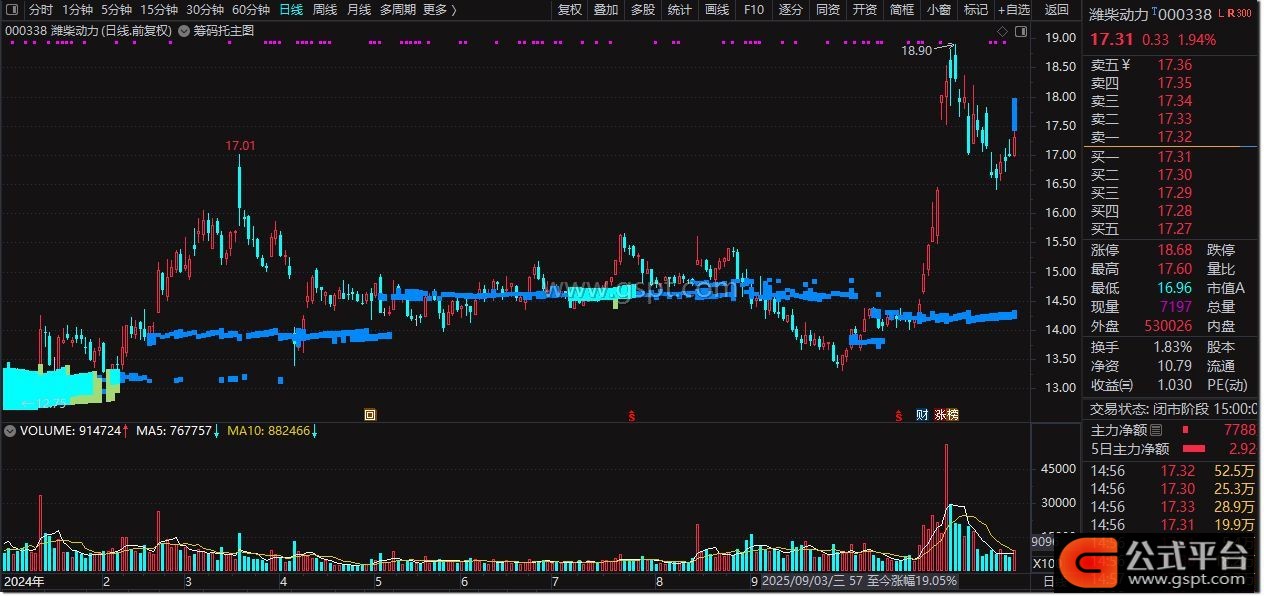Click the 返回 back button
Screen dimensions: 1264x596
tap(1057, 10)
